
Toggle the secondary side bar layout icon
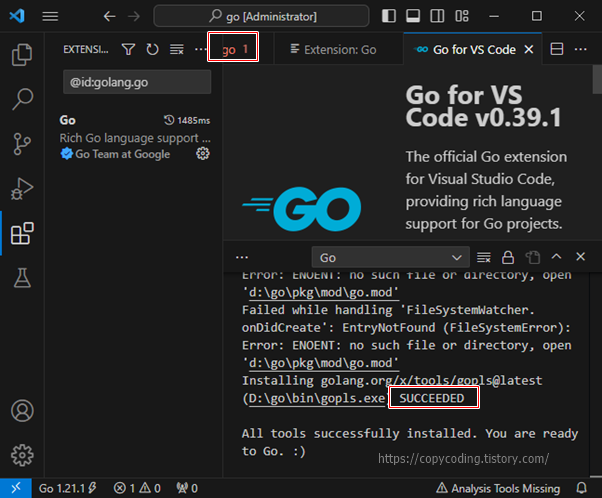(x=437, y=16)
